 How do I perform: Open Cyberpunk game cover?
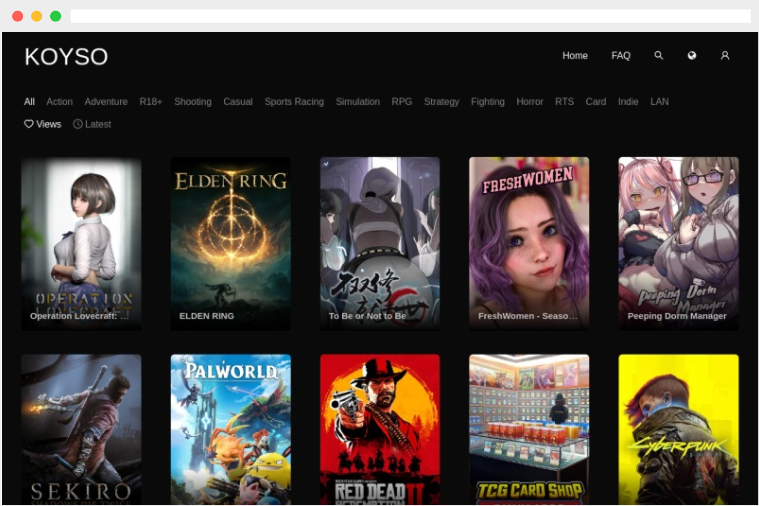click(x=679, y=429)
